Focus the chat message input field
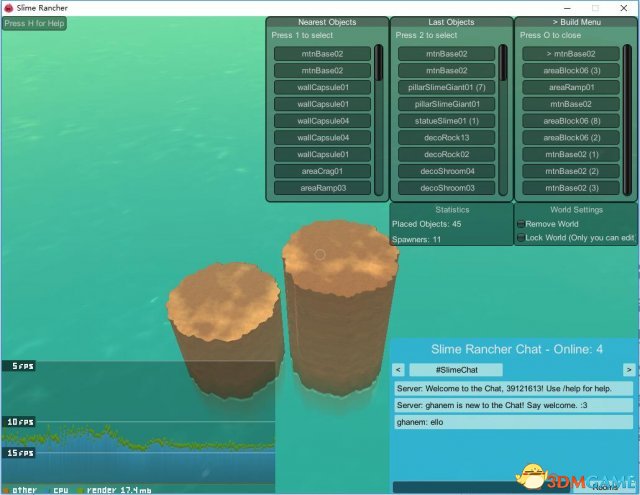640x495 pixels. click(482, 487)
